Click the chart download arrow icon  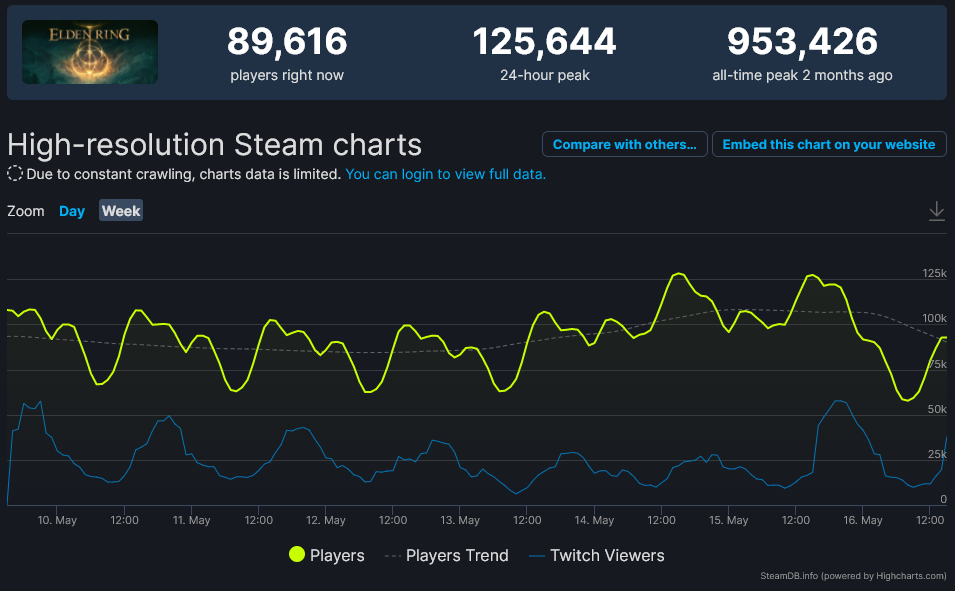(x=936, y=211)
